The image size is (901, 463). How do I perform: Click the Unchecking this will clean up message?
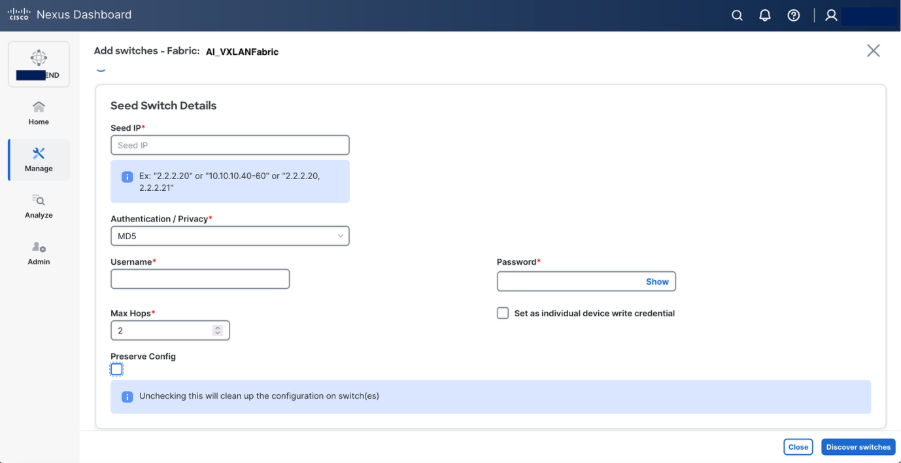click(x=259, y=396)
